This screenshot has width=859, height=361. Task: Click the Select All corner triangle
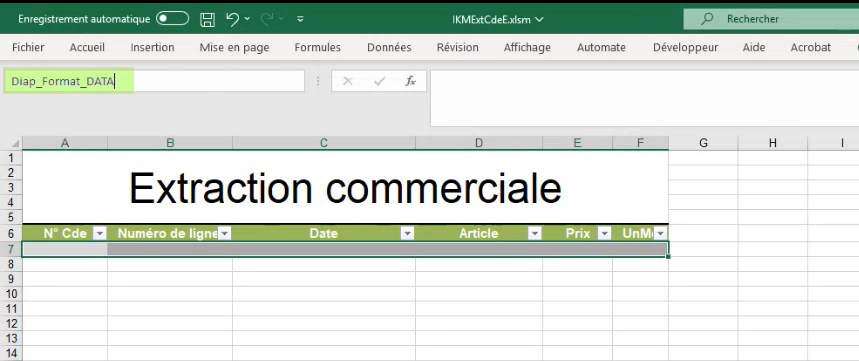tap(15, 144)
